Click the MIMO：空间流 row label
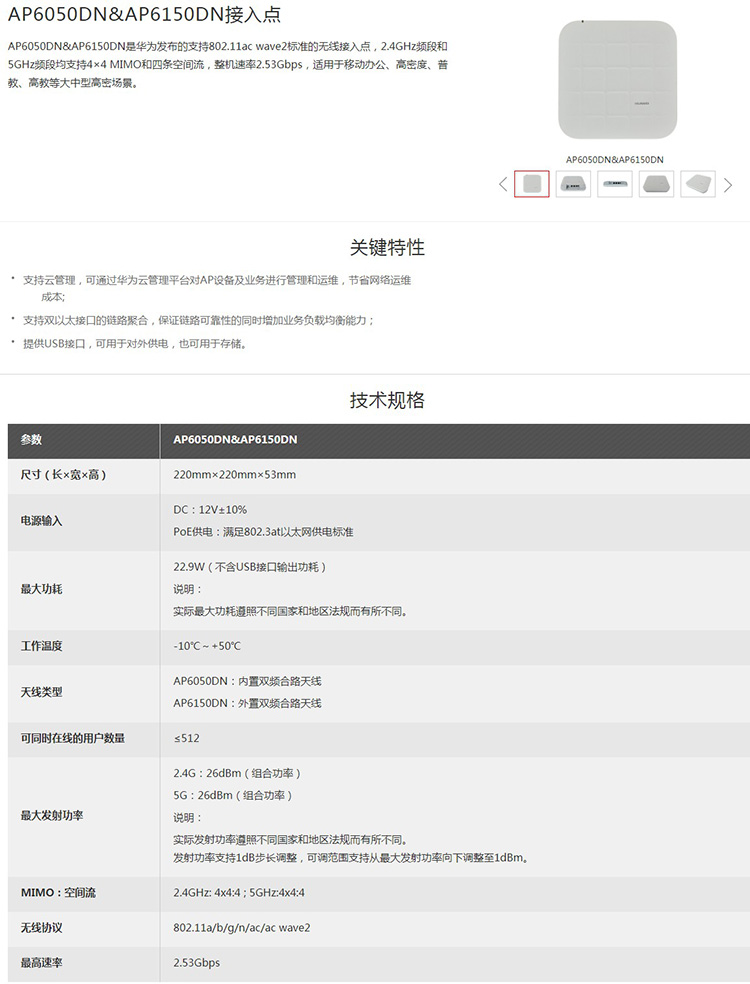750x984 pixels. [x=58, y=893]
